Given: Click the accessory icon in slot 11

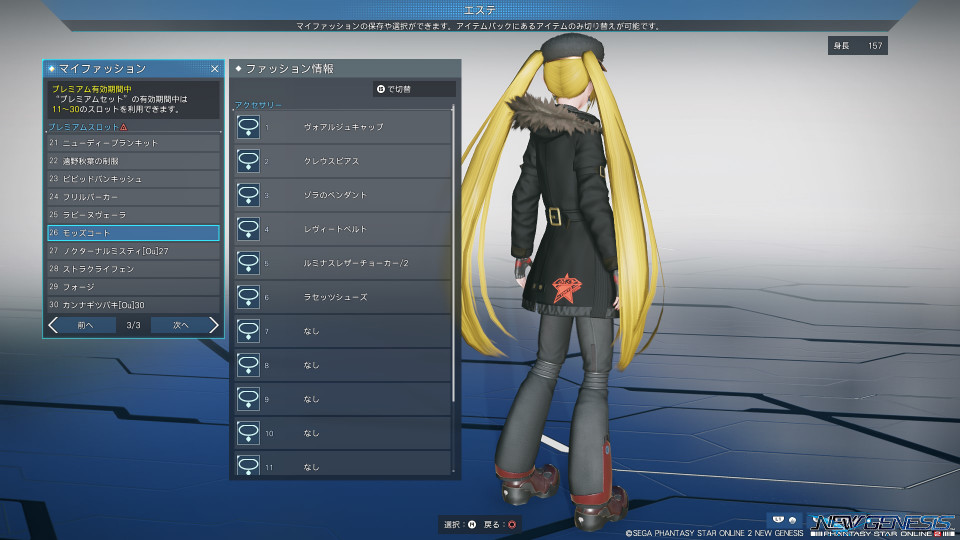Looking at the screenshot, I should [x=248, y=465].
